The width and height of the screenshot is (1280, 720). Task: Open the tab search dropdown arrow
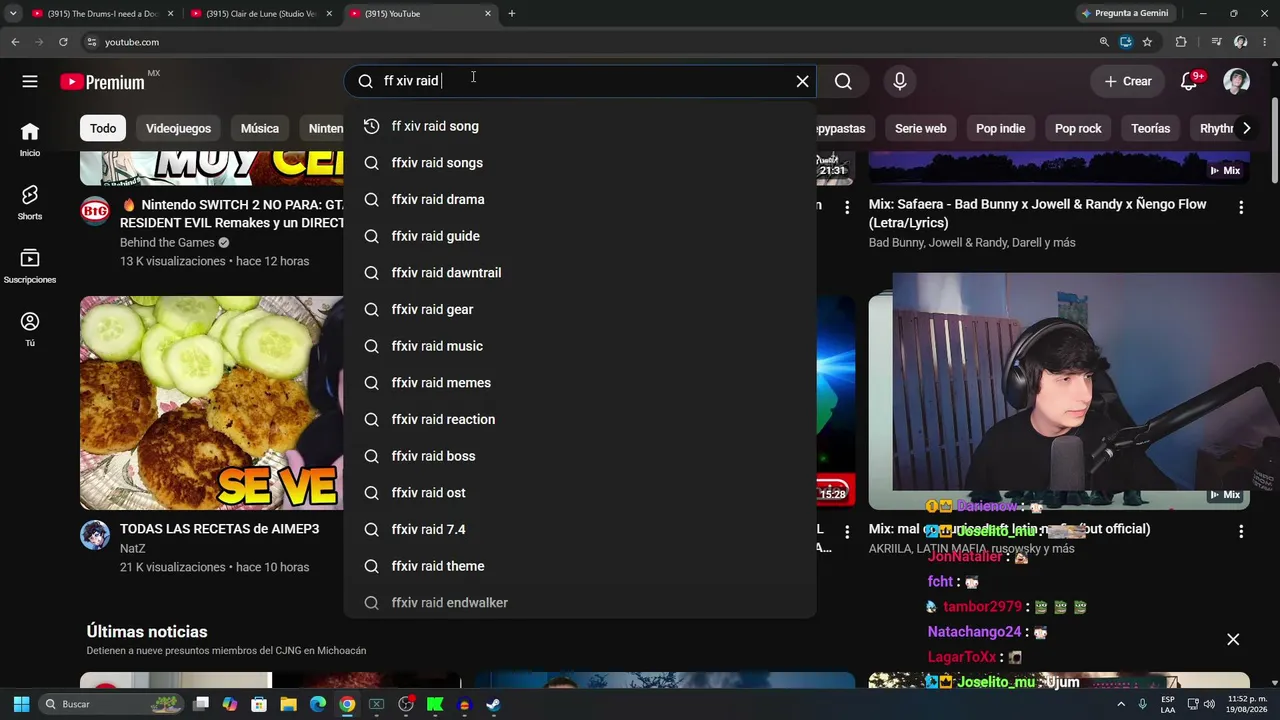(13, 14)
